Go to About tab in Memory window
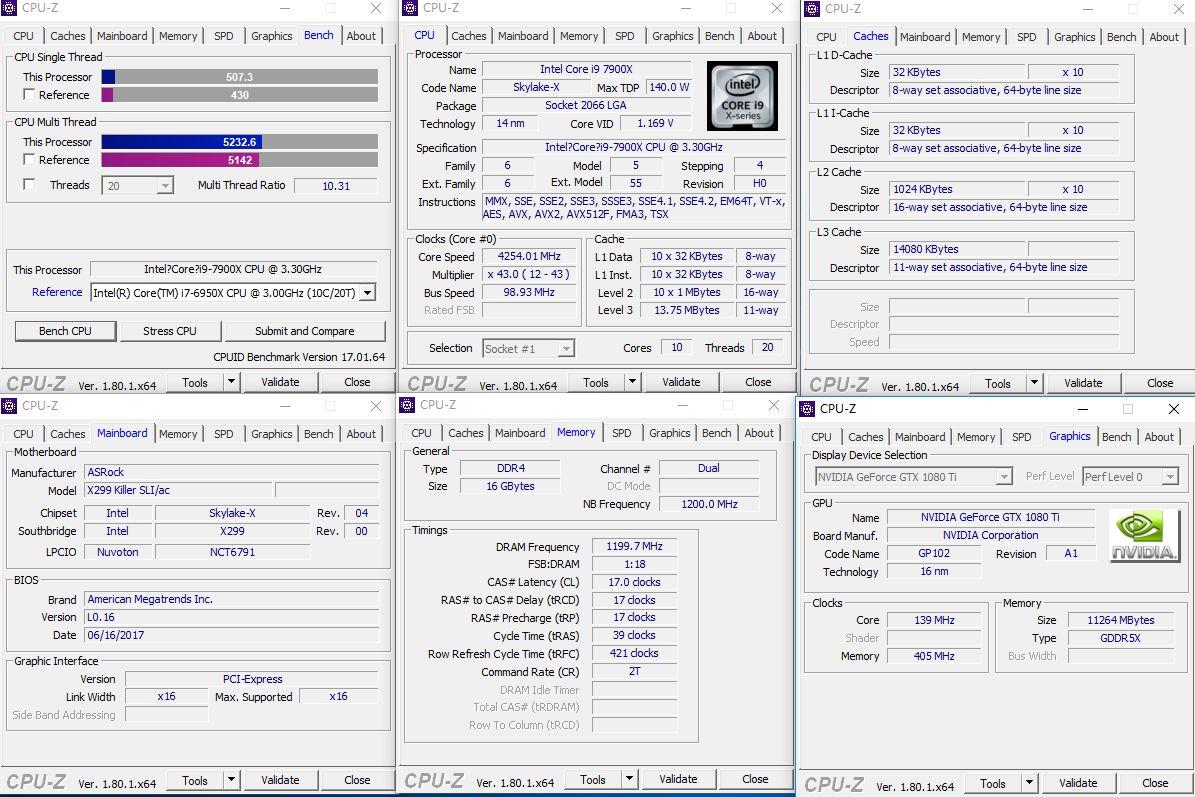Screen dimensions: 1195x797 point(759,433)
